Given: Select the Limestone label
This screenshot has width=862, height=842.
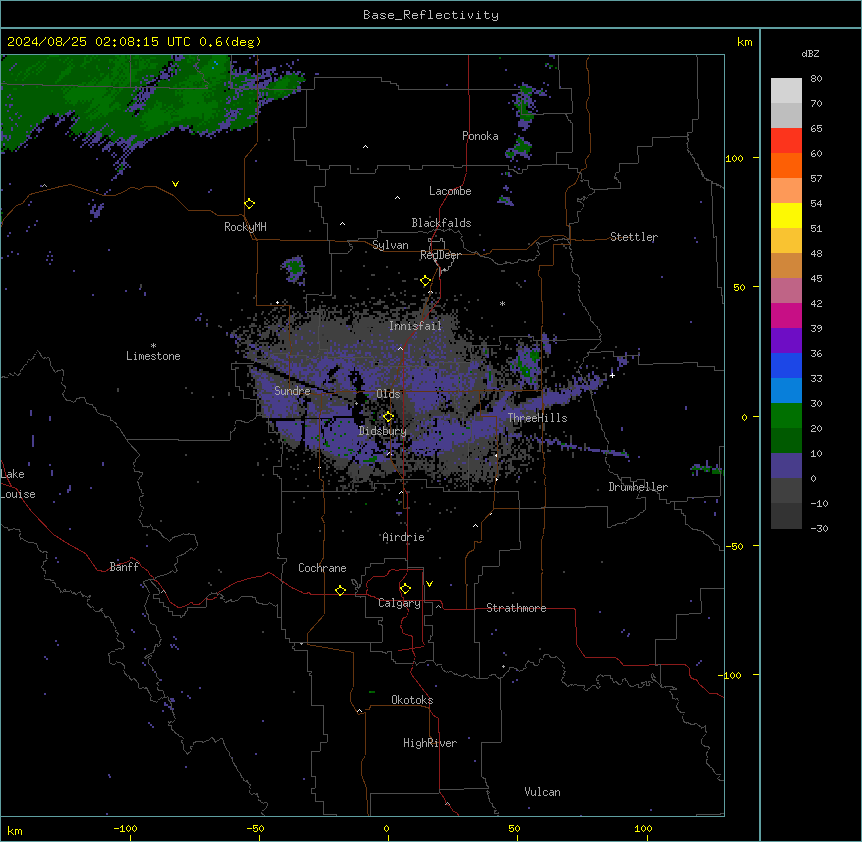Looking at the screenshot, I should (x=153, y=356).
